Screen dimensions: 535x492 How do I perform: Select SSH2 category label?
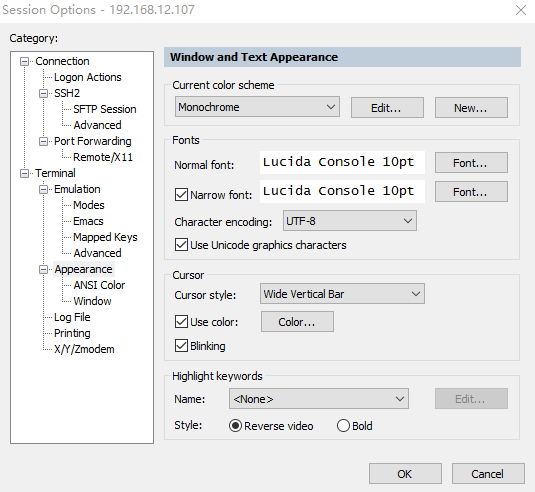[67, 93]
